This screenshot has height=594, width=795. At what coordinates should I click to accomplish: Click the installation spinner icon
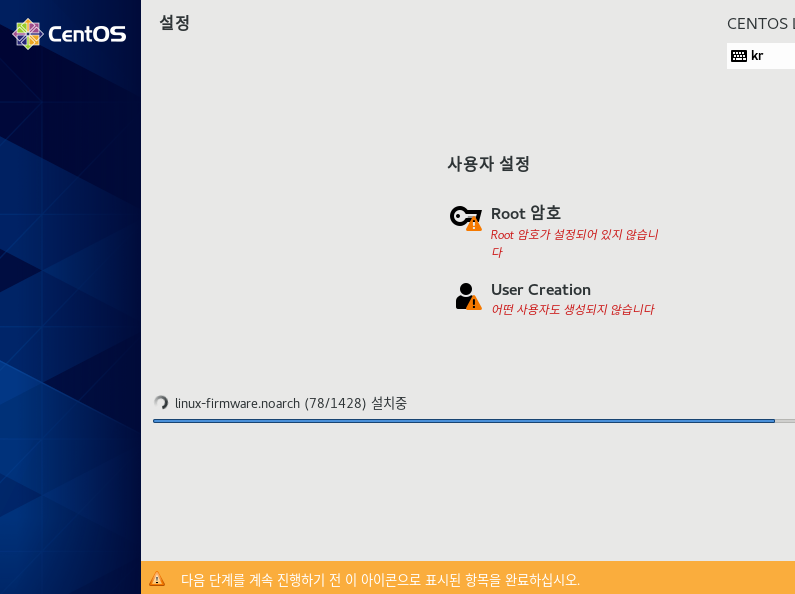161,402
